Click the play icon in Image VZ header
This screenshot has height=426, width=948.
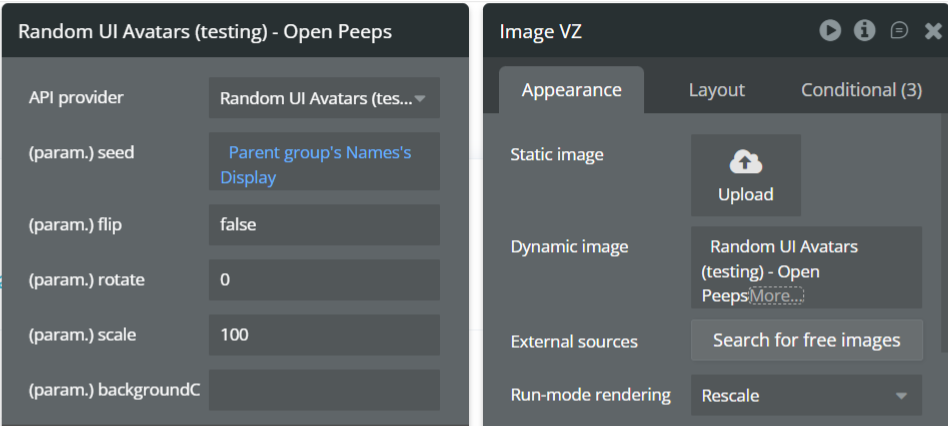[x=830, y=31]
